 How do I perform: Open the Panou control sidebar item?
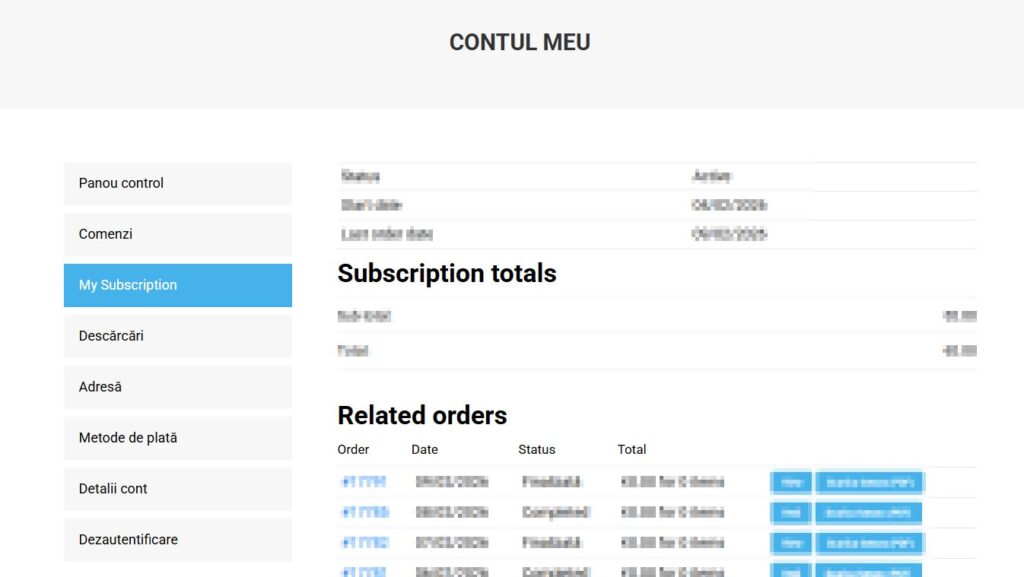tap(177, 183)
